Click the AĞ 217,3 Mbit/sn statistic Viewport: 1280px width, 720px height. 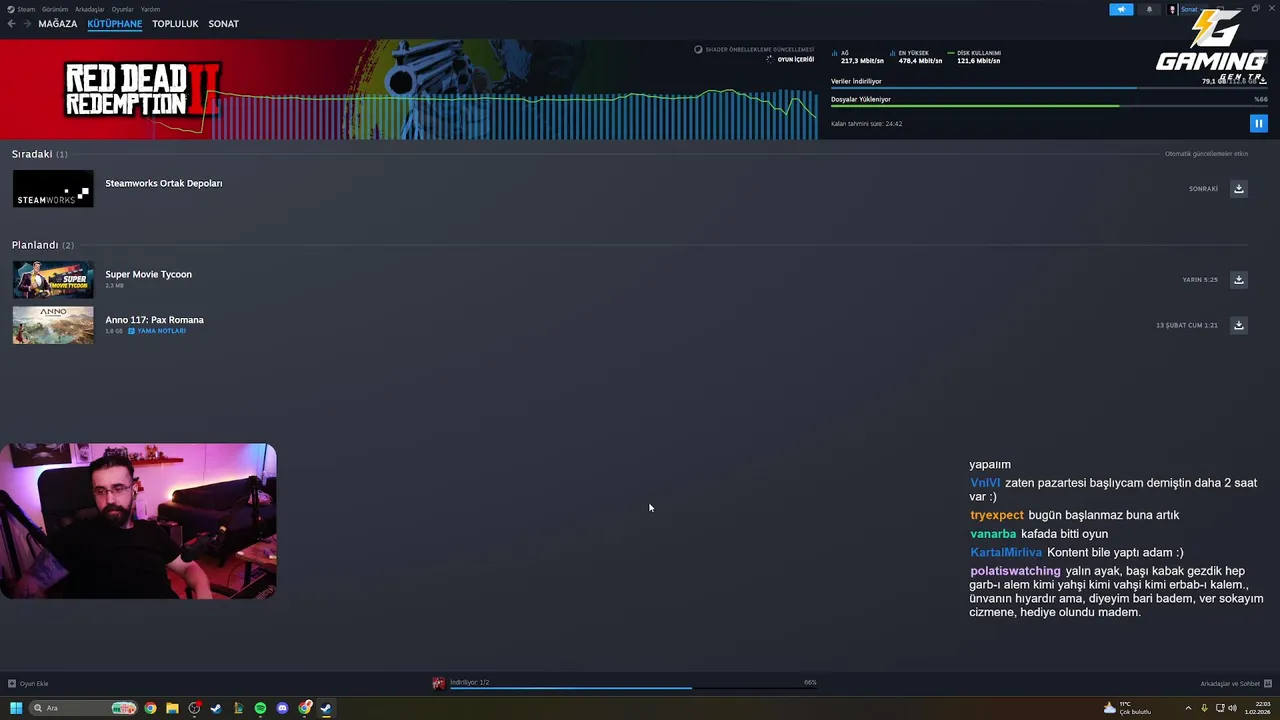pyautogui.click(x=857, y=57)
